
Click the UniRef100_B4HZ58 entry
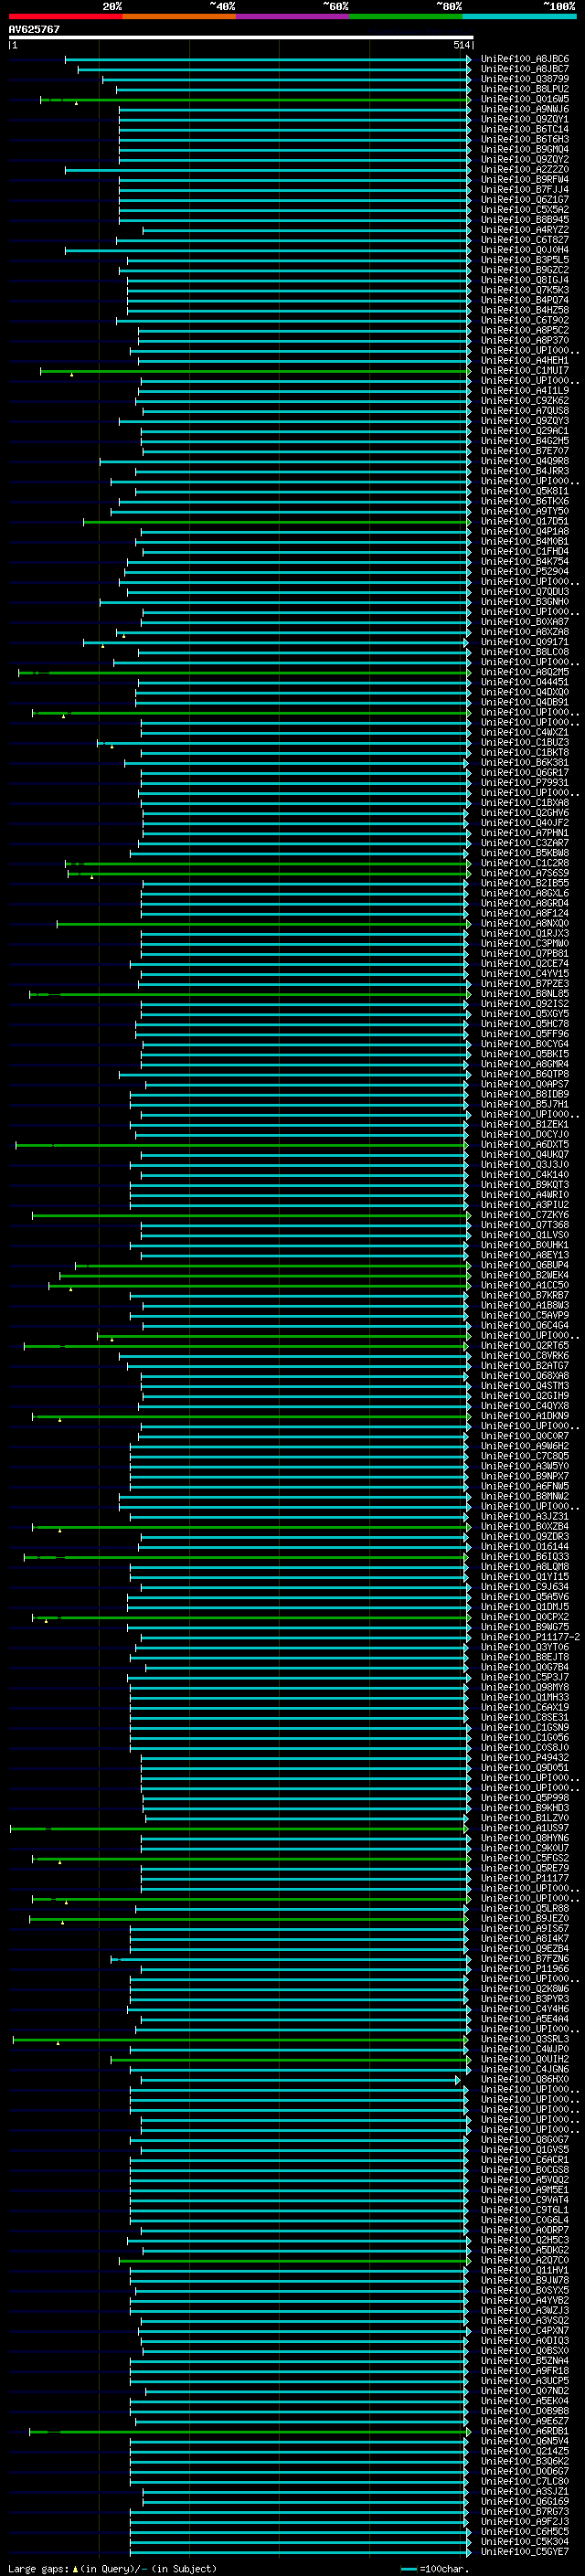pos(525,310)
